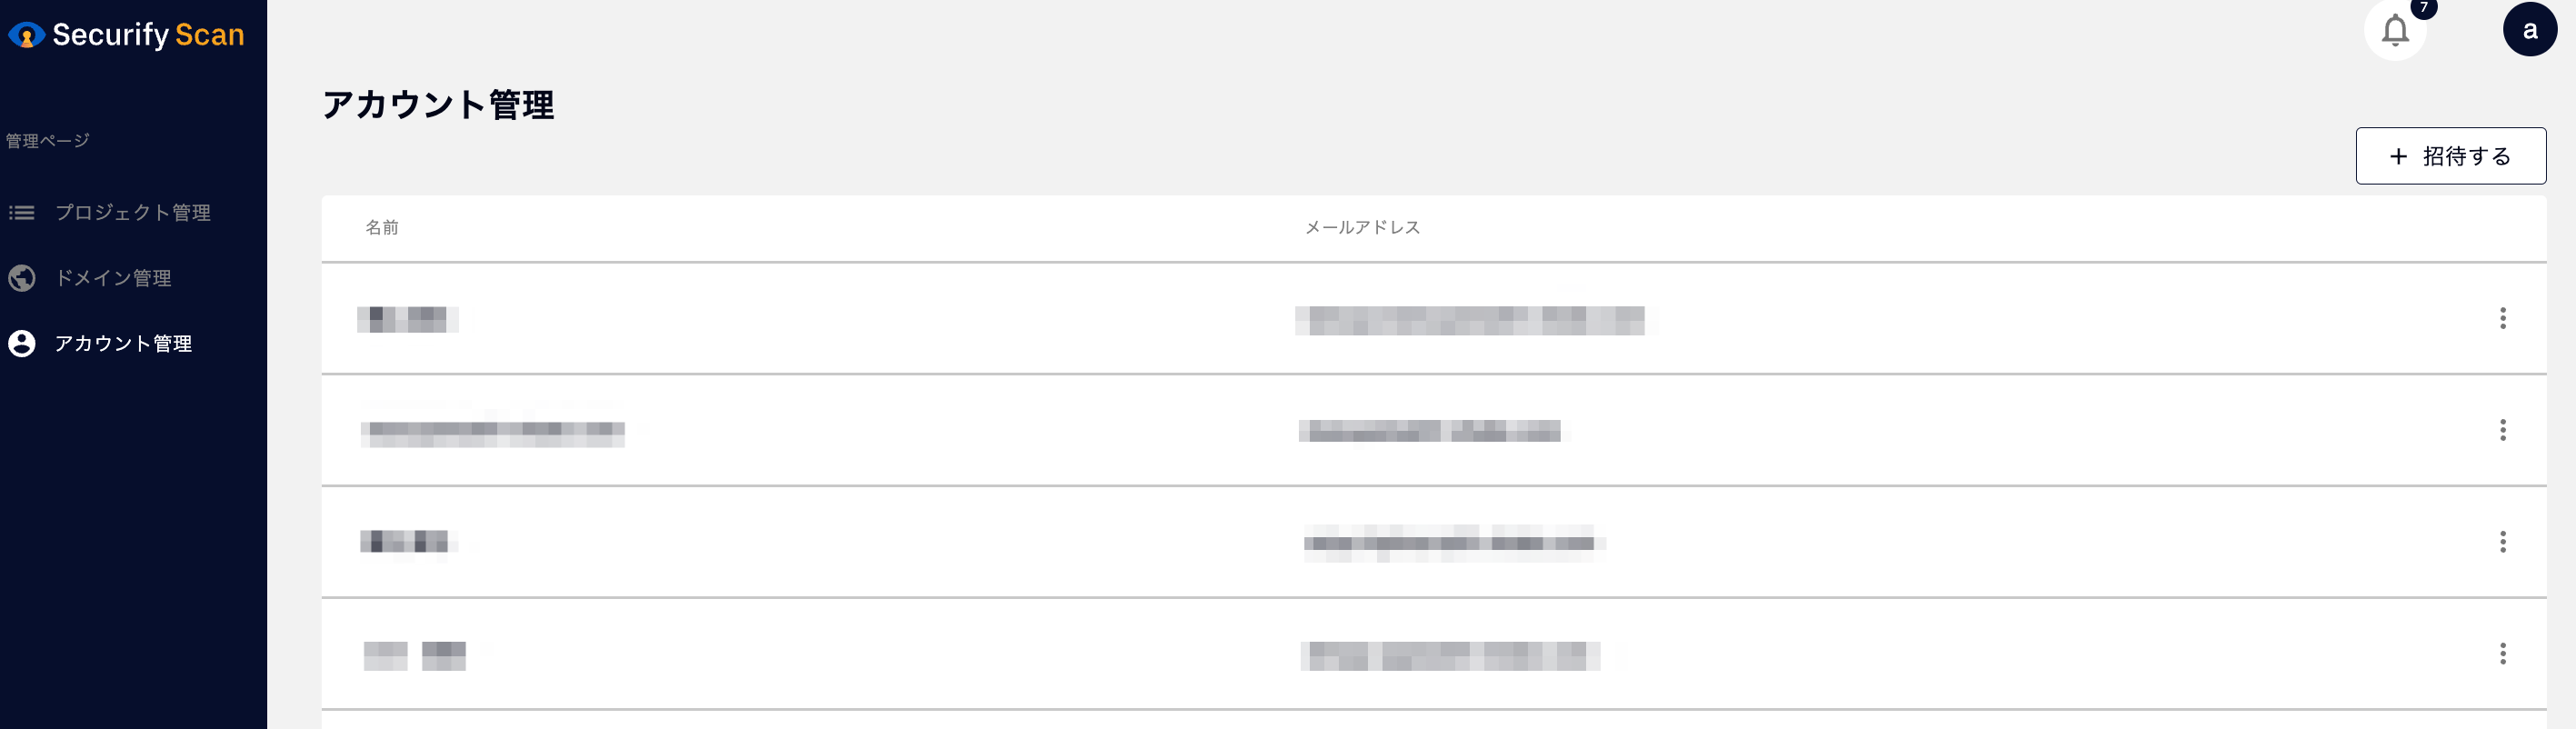This screenshot has height=729, width=2576.
Task: Go to ドメイン管理 in the sidebar
Action: (x=113, y=278)
